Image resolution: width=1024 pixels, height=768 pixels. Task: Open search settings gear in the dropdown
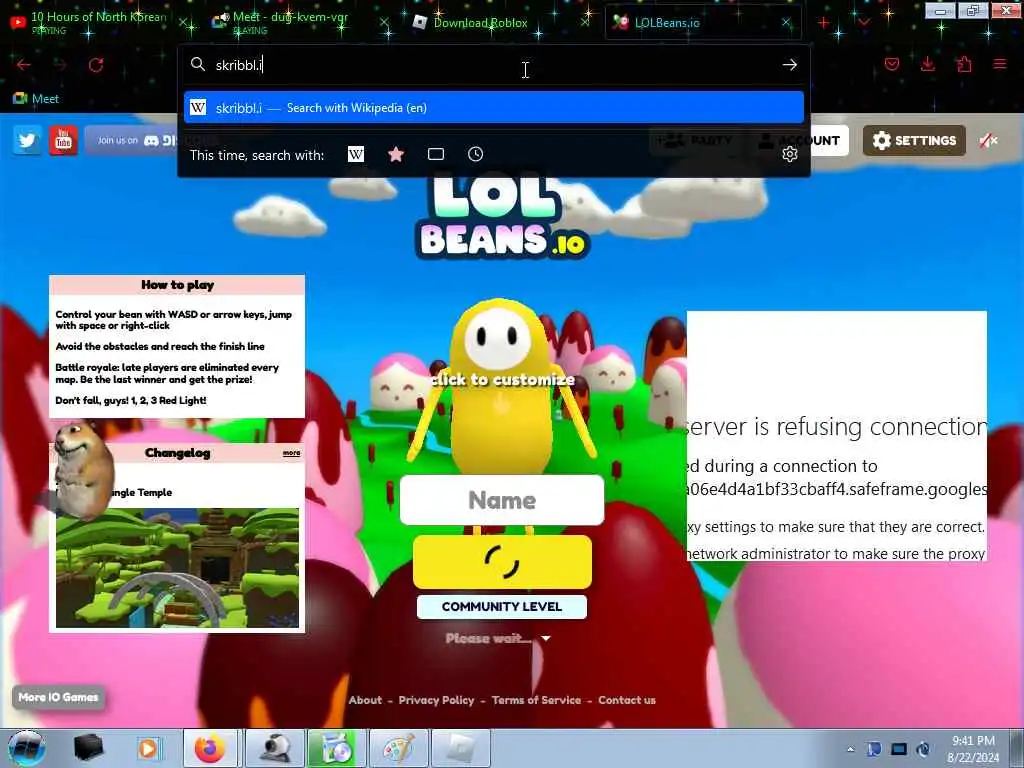(790, 154)
